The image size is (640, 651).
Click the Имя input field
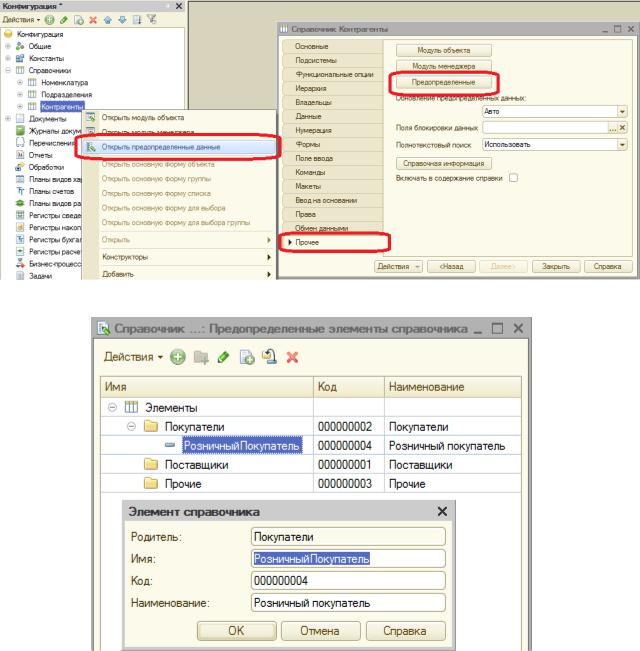click(x=348, y=559)
